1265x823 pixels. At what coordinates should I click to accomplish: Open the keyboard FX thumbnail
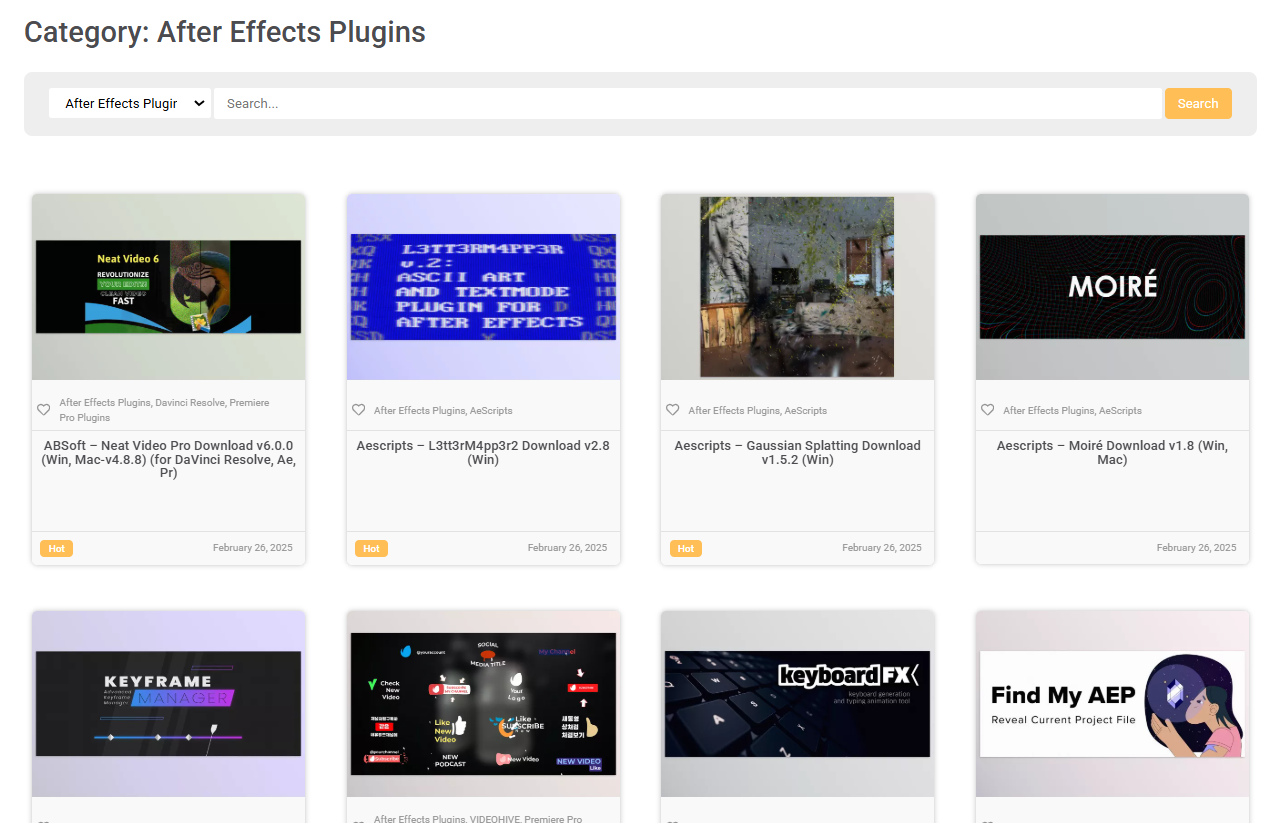(x=797, y=704)
